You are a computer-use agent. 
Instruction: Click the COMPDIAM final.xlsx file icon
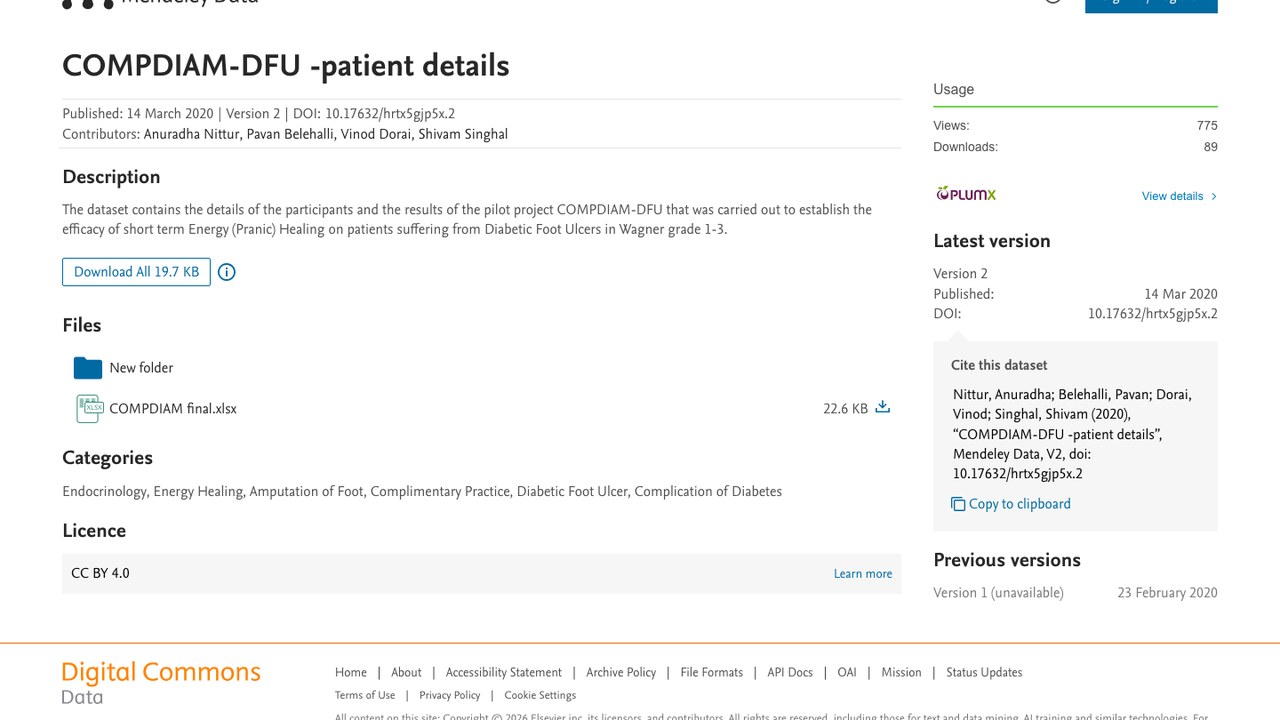pos(90,408)
